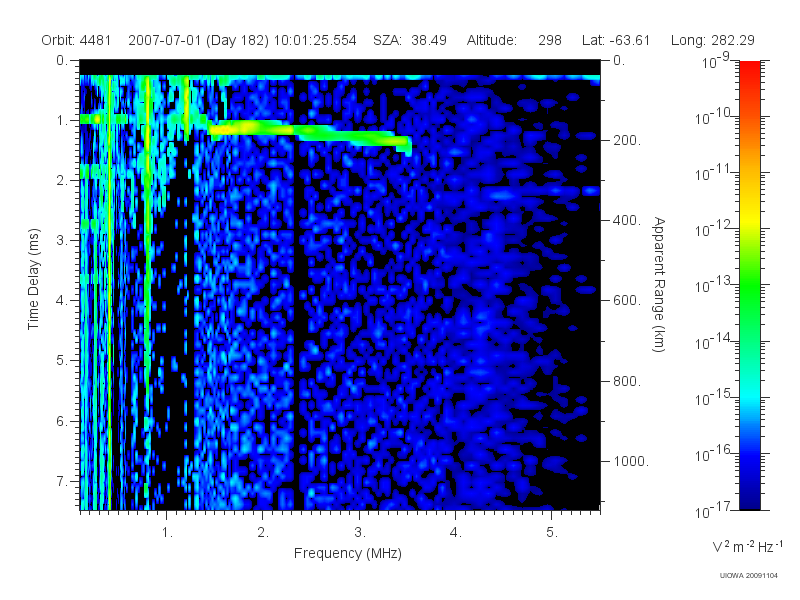800x600 pixels.
Task: Click the cyan band along the spectrogram top
Action: coord(340,78)
